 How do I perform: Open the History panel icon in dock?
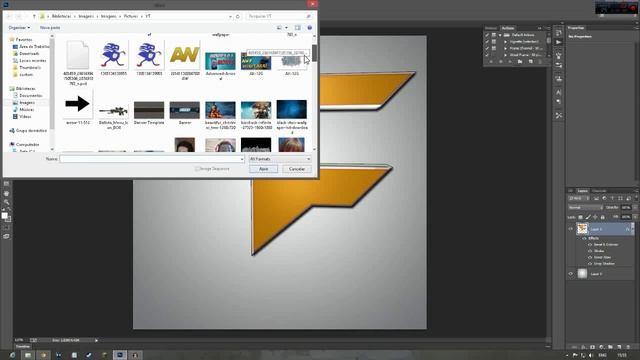(x=559, y=33)
